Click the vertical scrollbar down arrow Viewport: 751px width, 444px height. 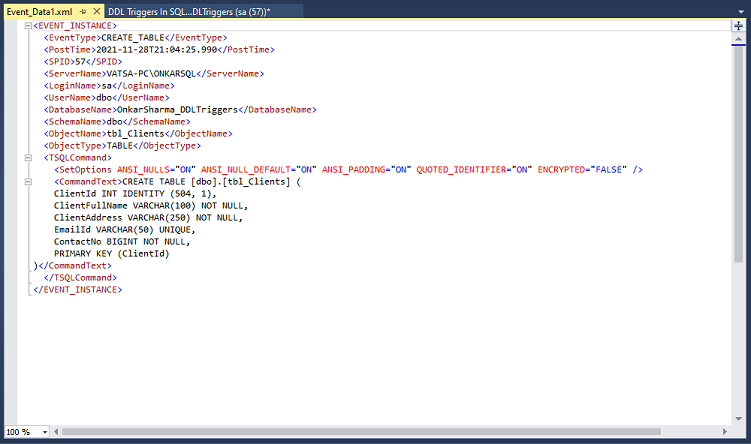pos(739,419)
